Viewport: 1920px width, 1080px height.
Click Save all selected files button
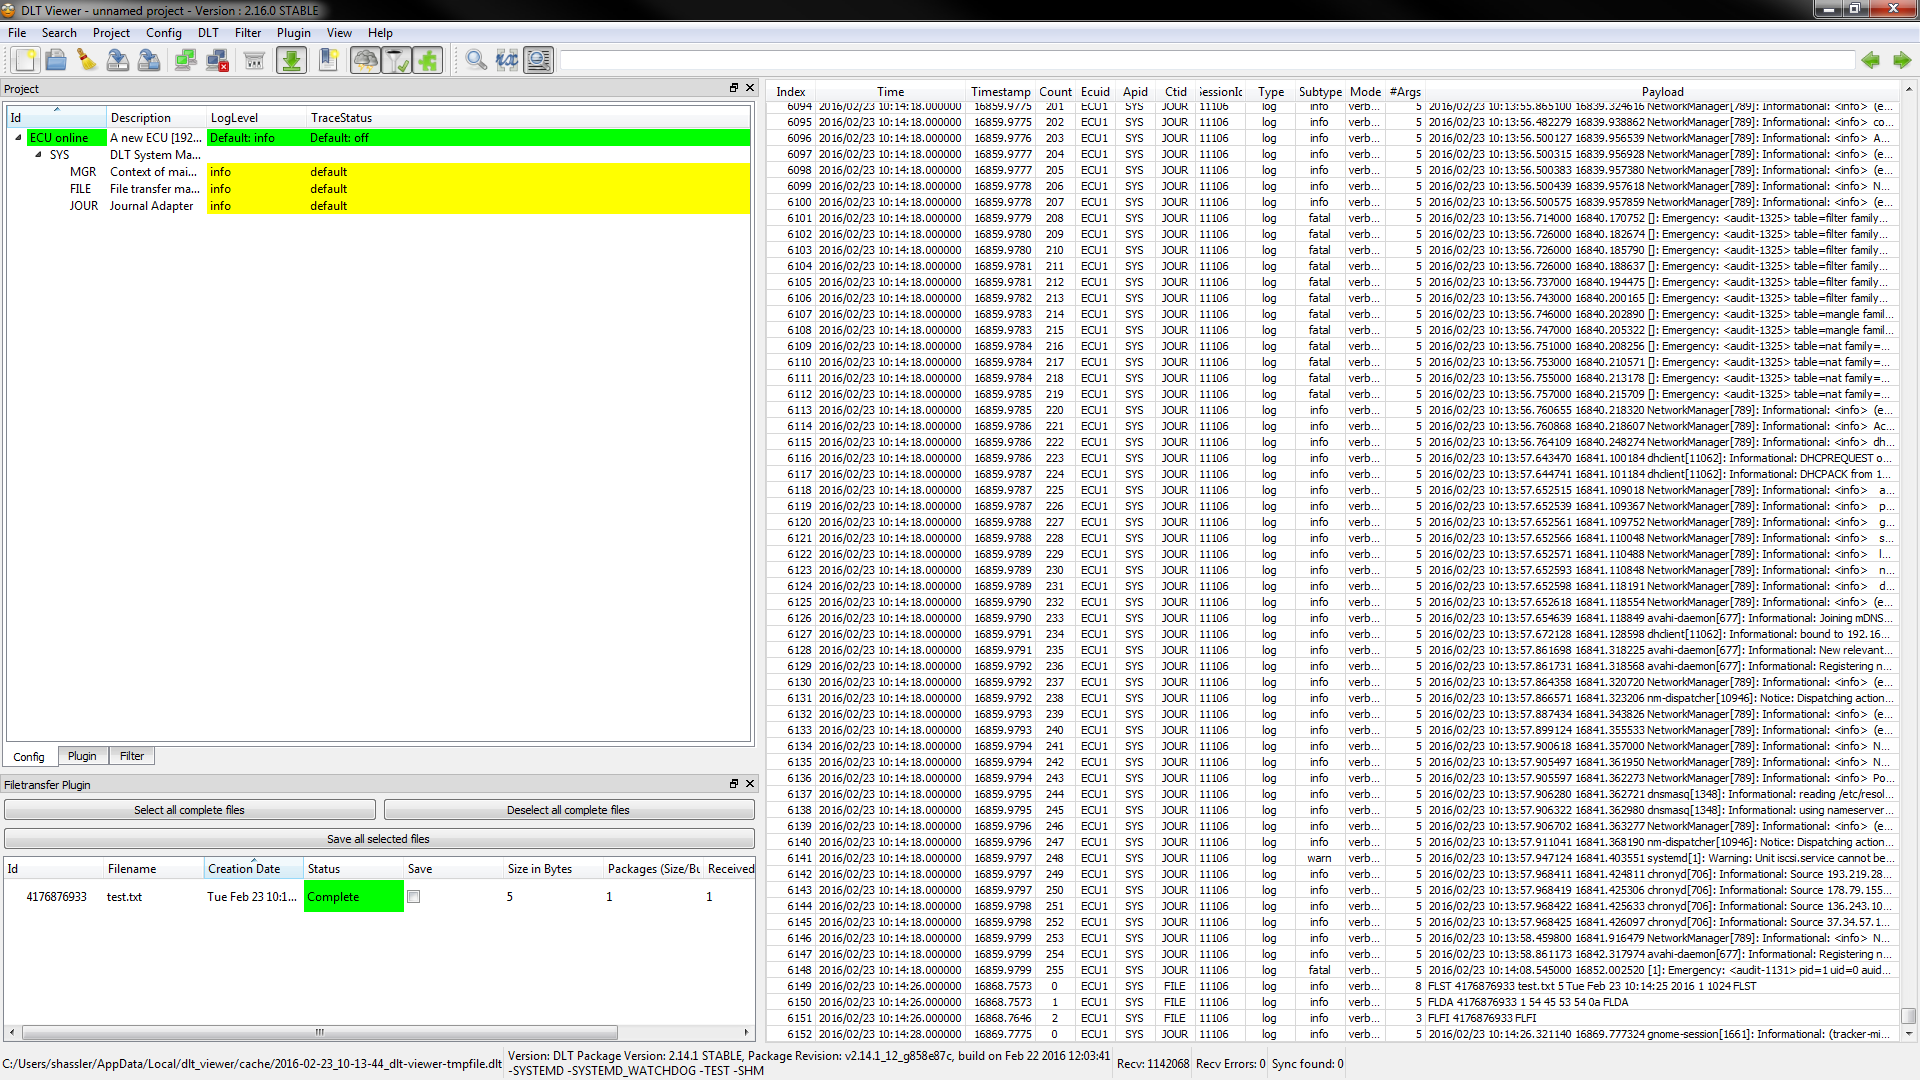coord(379,839)
